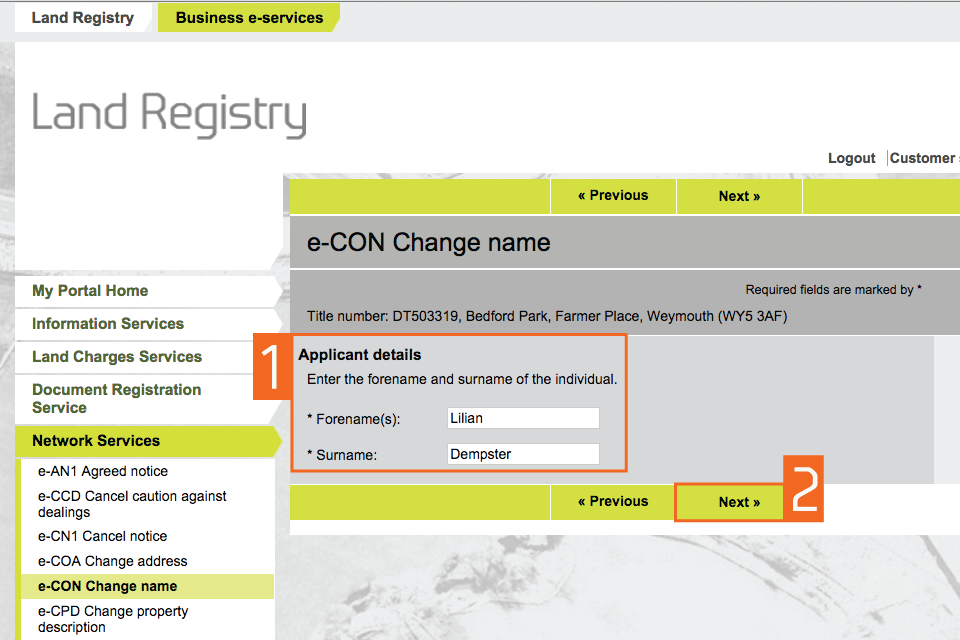
Task: Click the Land Registry logo
Action: click(x=169, y=114)
